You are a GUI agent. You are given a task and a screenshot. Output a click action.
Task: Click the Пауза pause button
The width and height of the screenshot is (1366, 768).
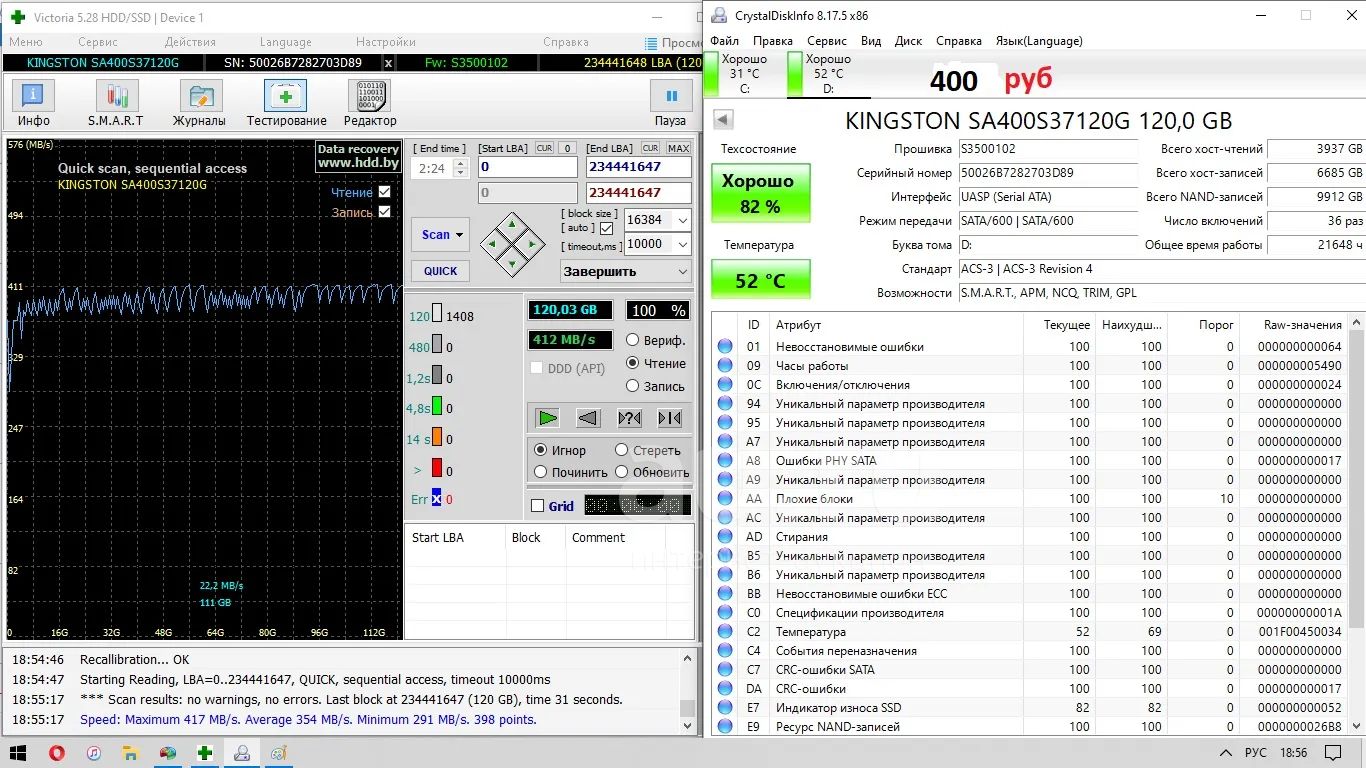tap(671, 104)
